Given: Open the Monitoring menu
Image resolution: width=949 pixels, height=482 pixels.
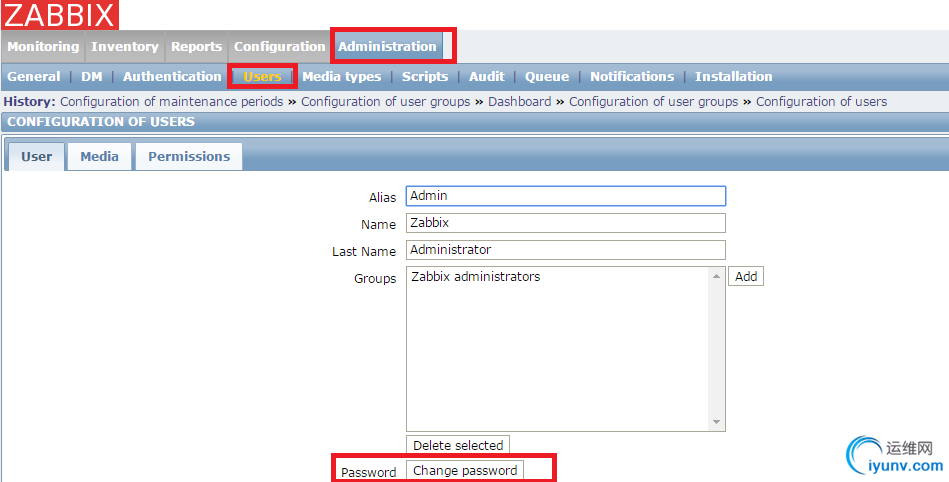Looking at the screenshot, I should (x=43, y=47).
